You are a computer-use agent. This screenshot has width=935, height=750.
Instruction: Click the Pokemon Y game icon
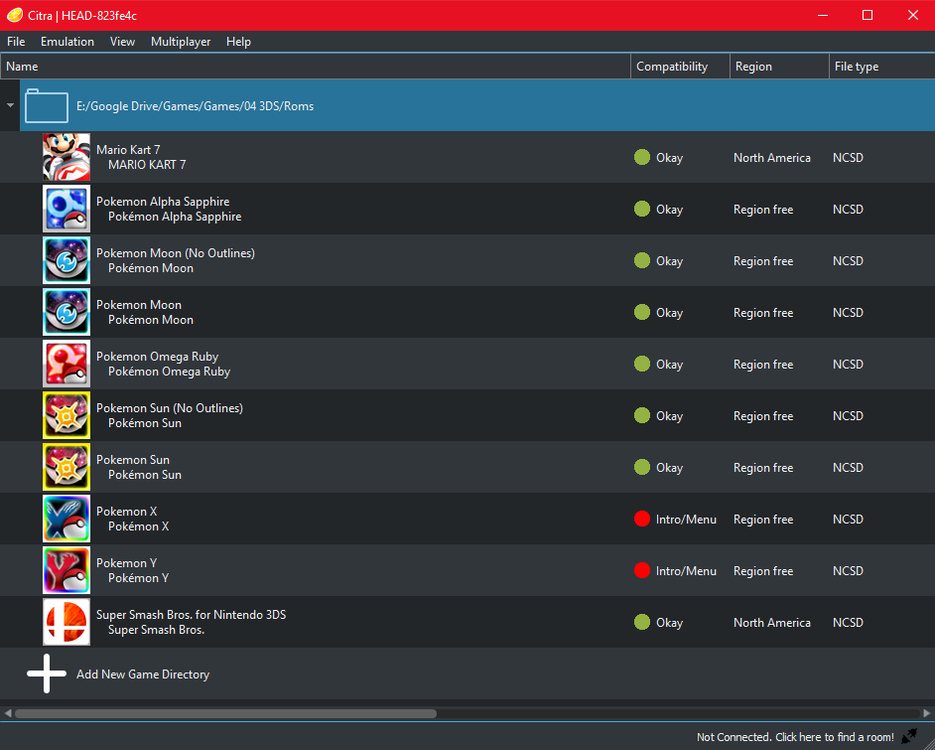(66, 571)
